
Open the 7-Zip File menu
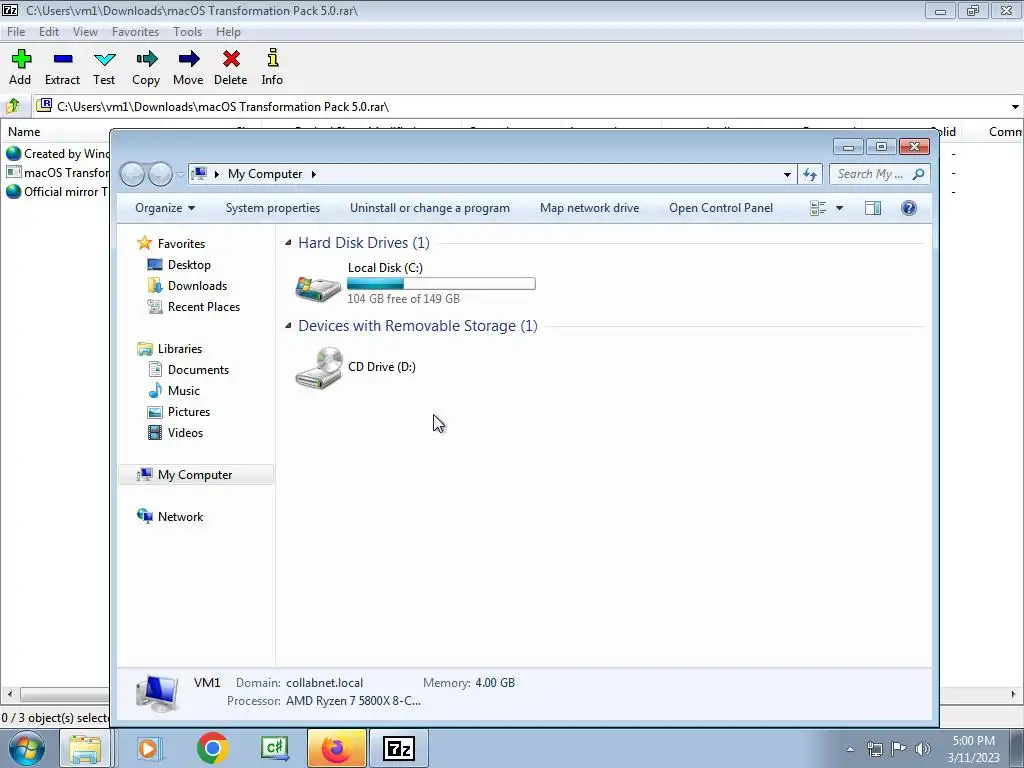tap(16, 31)
